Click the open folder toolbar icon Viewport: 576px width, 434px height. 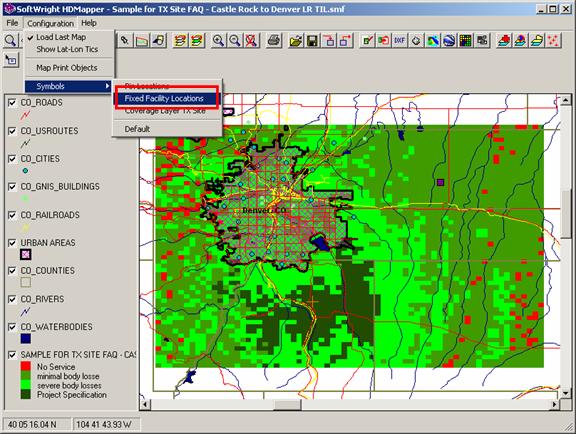point(296,40)
